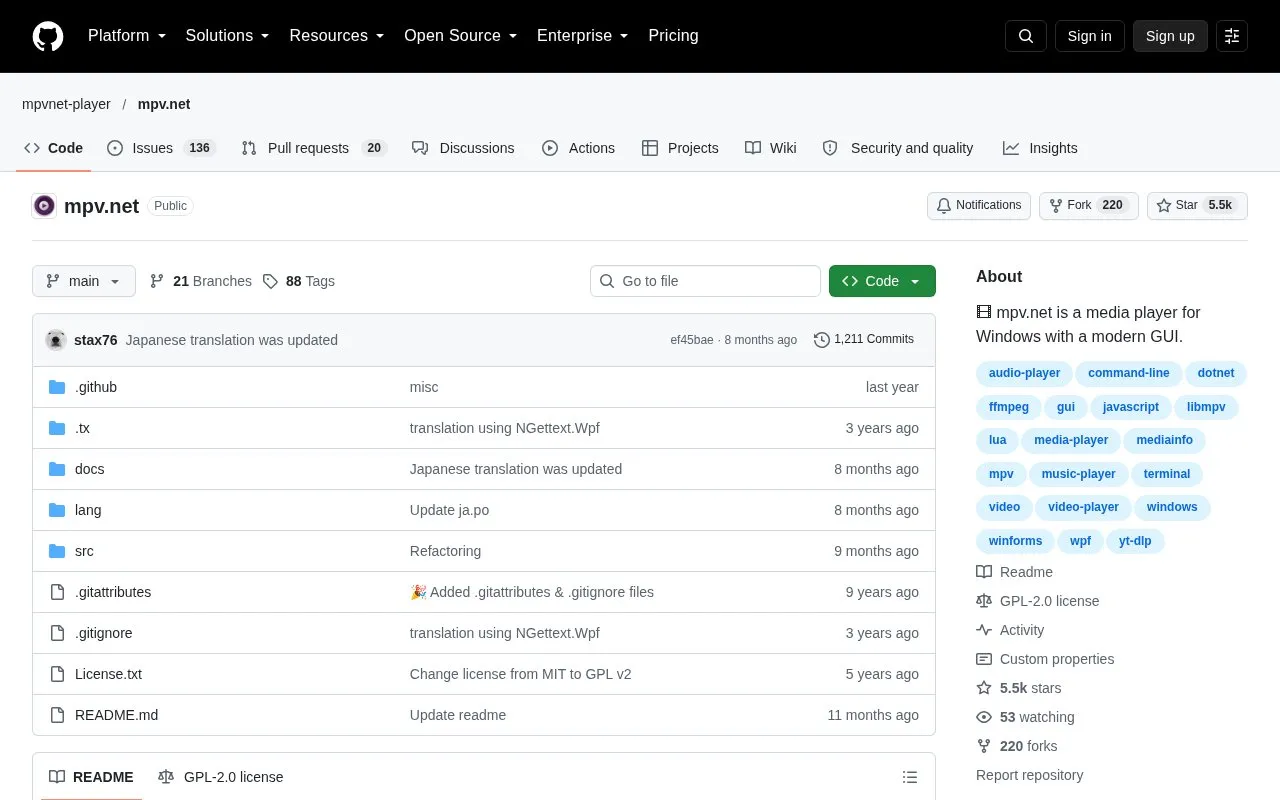
Task: Click the eye icon beside 53 watching
Action: point(984,717)
